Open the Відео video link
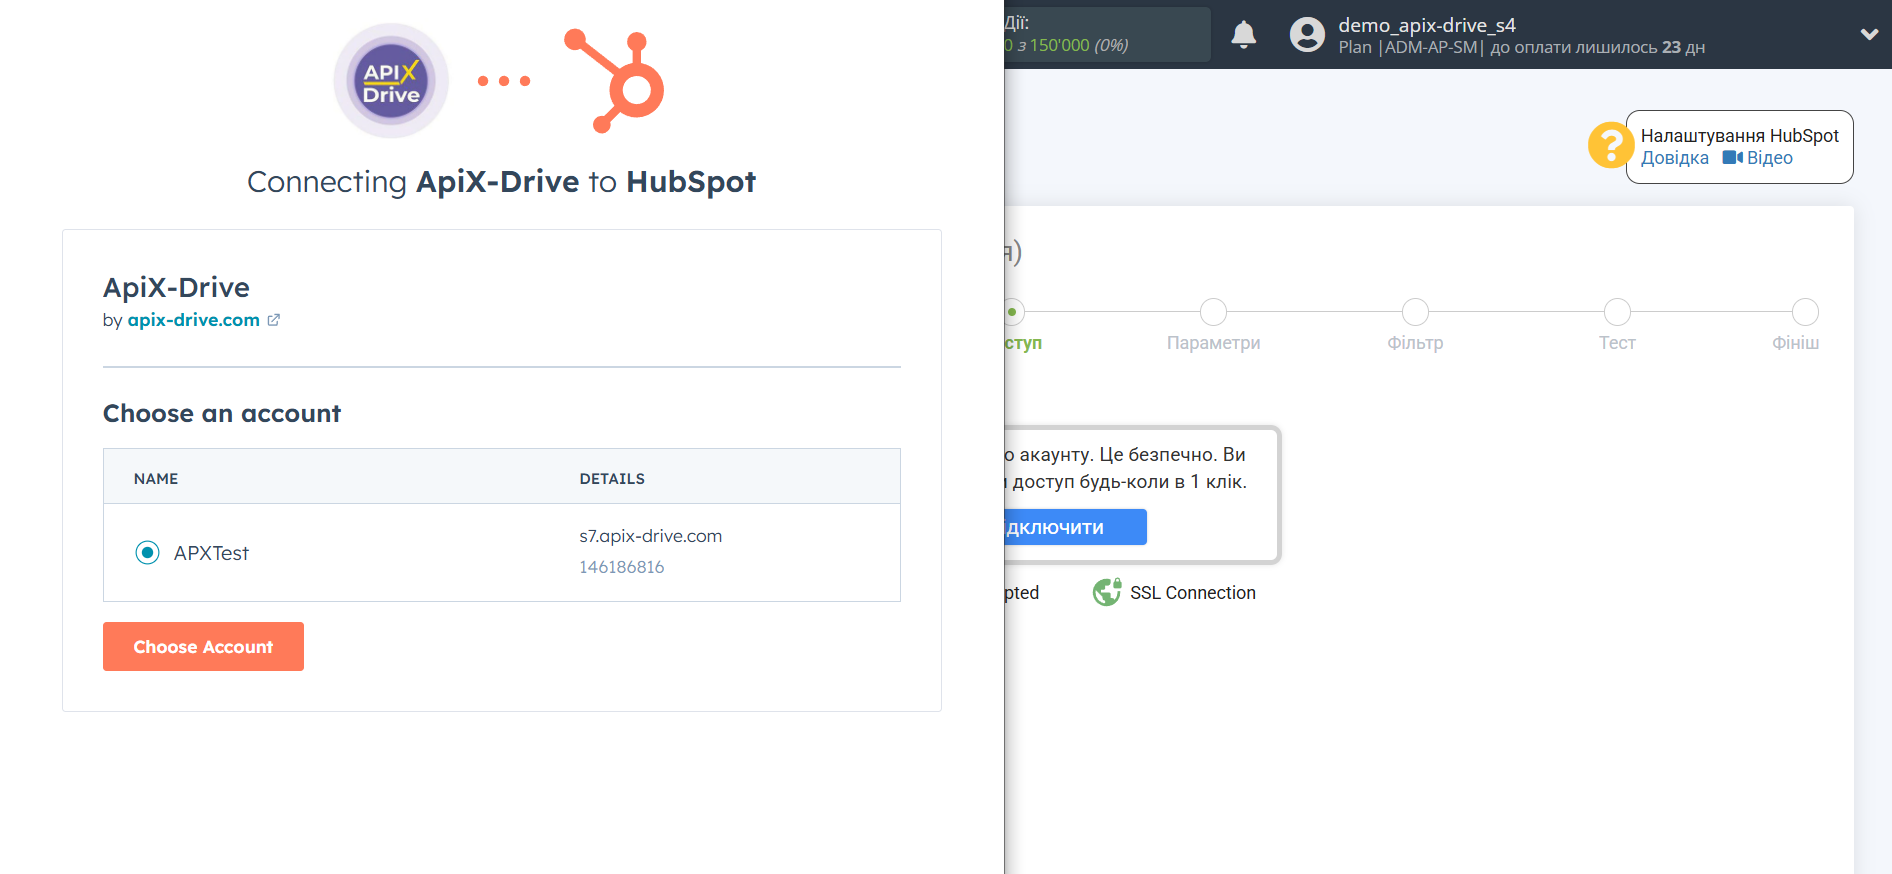 click(1769, 158)
